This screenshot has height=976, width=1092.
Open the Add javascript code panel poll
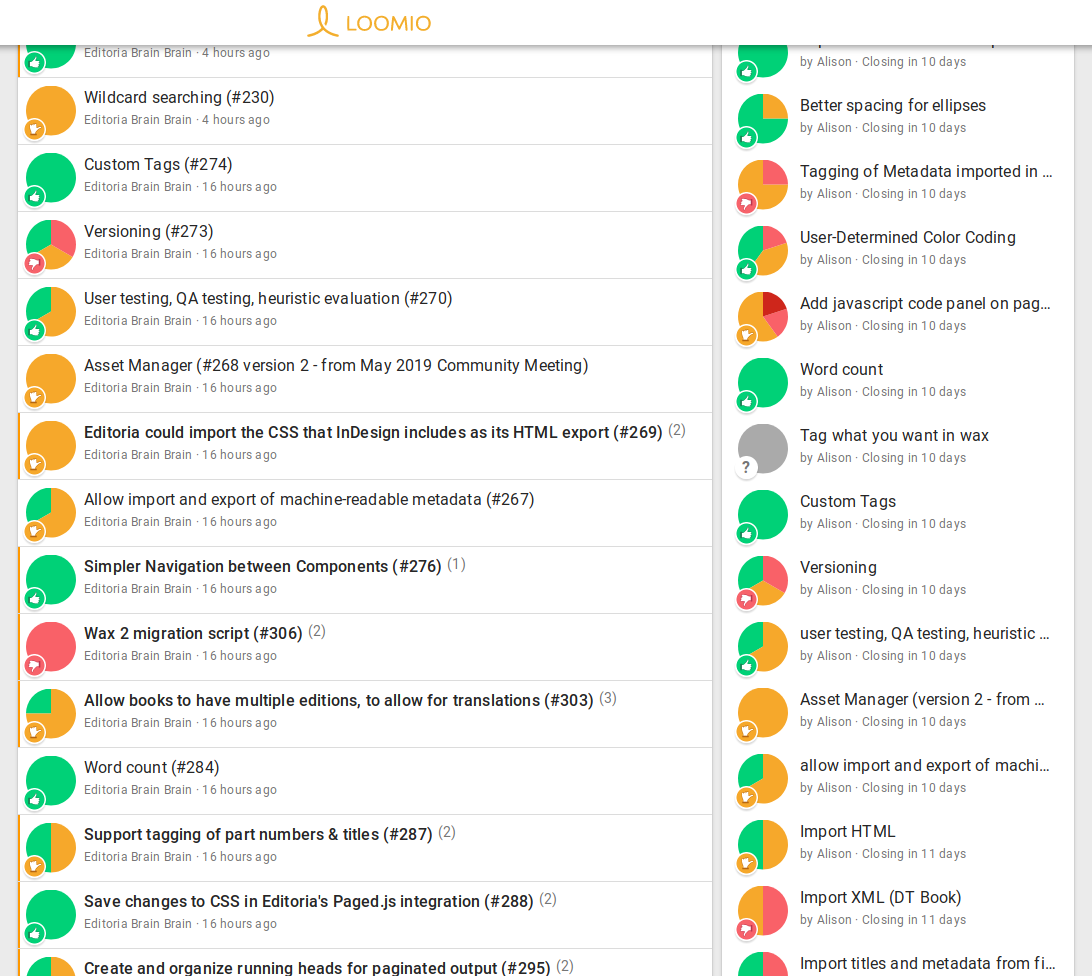925,304
